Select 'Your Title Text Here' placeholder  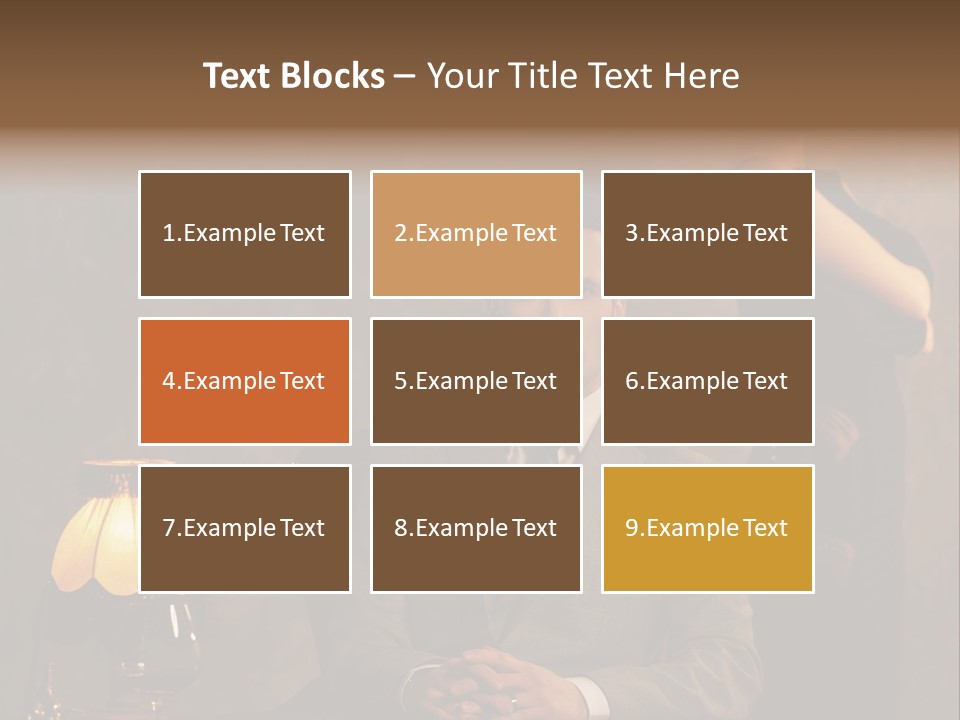pos(583,76)
